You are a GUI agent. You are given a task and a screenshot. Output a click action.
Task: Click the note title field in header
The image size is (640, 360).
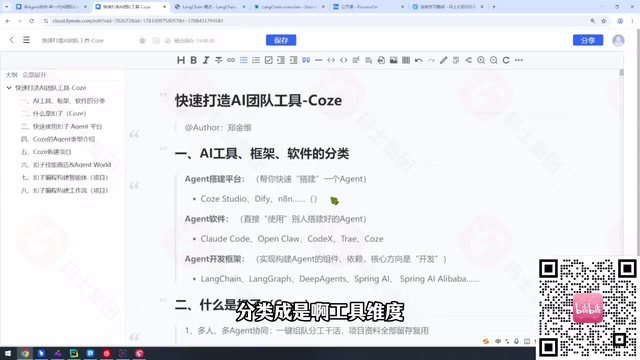73,40
